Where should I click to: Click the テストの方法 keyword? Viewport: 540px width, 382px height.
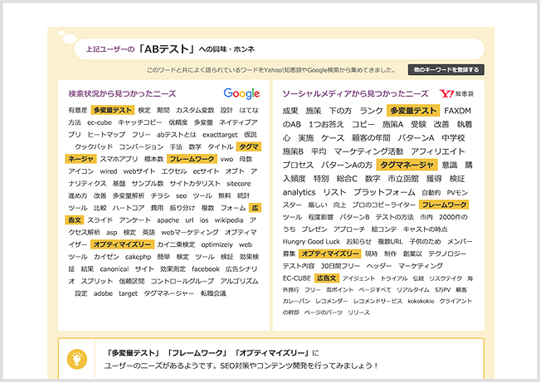[394, 217]
